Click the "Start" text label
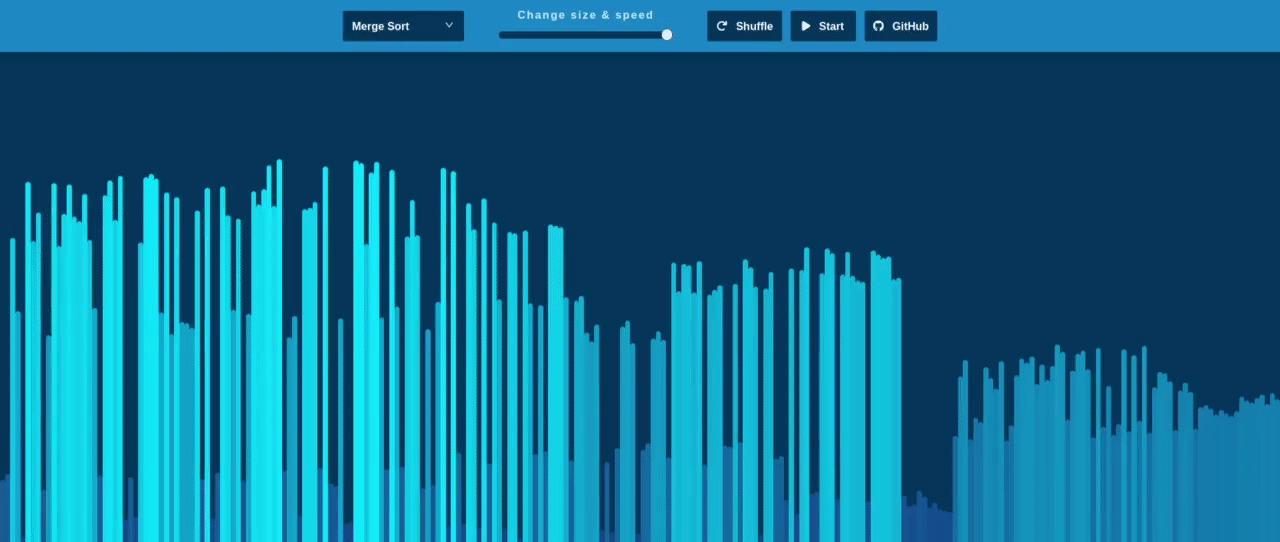1280x542 pixels. [x=831, y=26]
